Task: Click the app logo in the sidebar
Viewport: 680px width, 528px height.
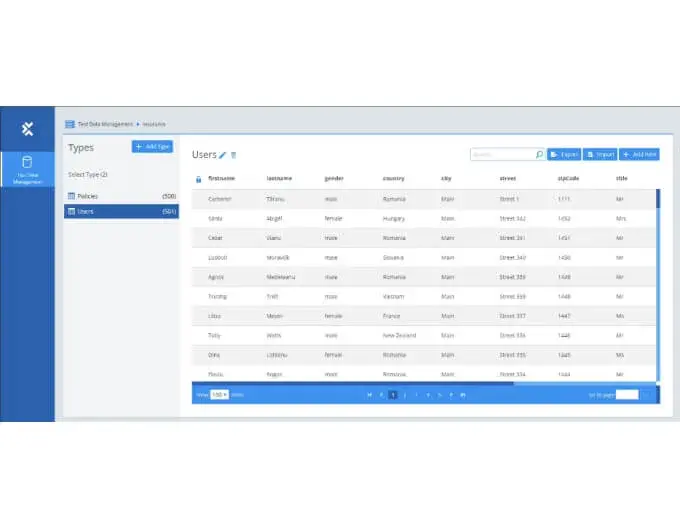Action: pos(27,128)
